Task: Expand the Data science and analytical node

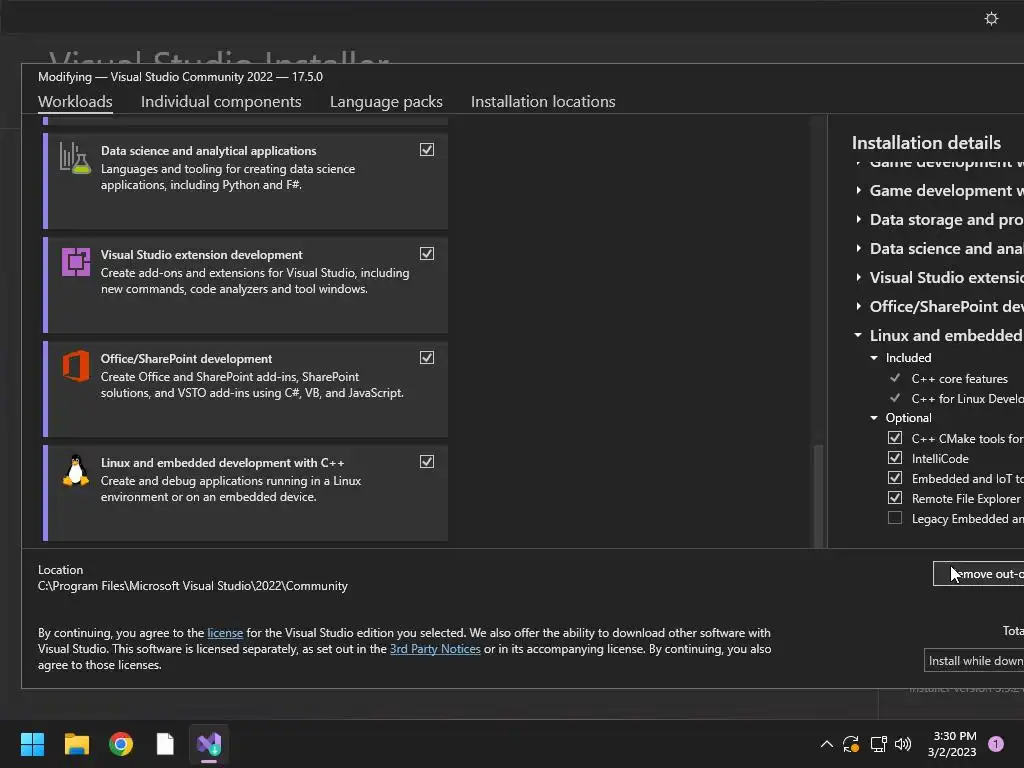Action: point(859,249)
